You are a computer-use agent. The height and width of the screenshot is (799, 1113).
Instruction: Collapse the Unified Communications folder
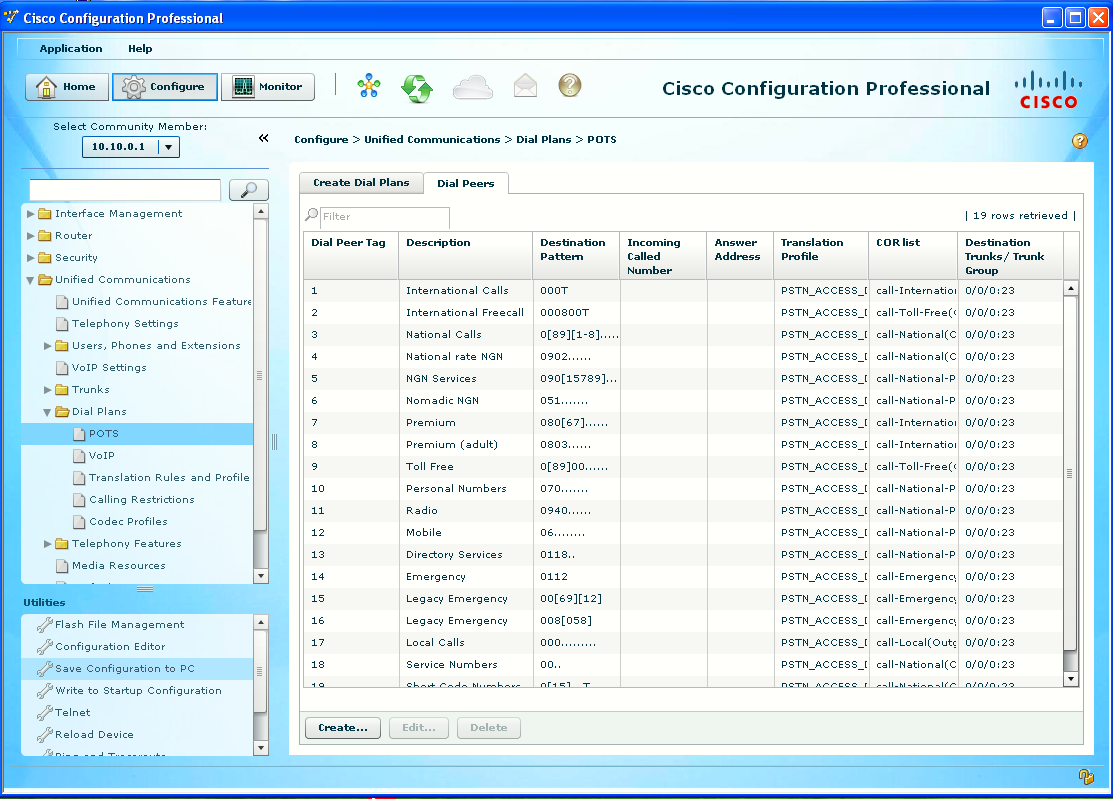pos(31,280)
